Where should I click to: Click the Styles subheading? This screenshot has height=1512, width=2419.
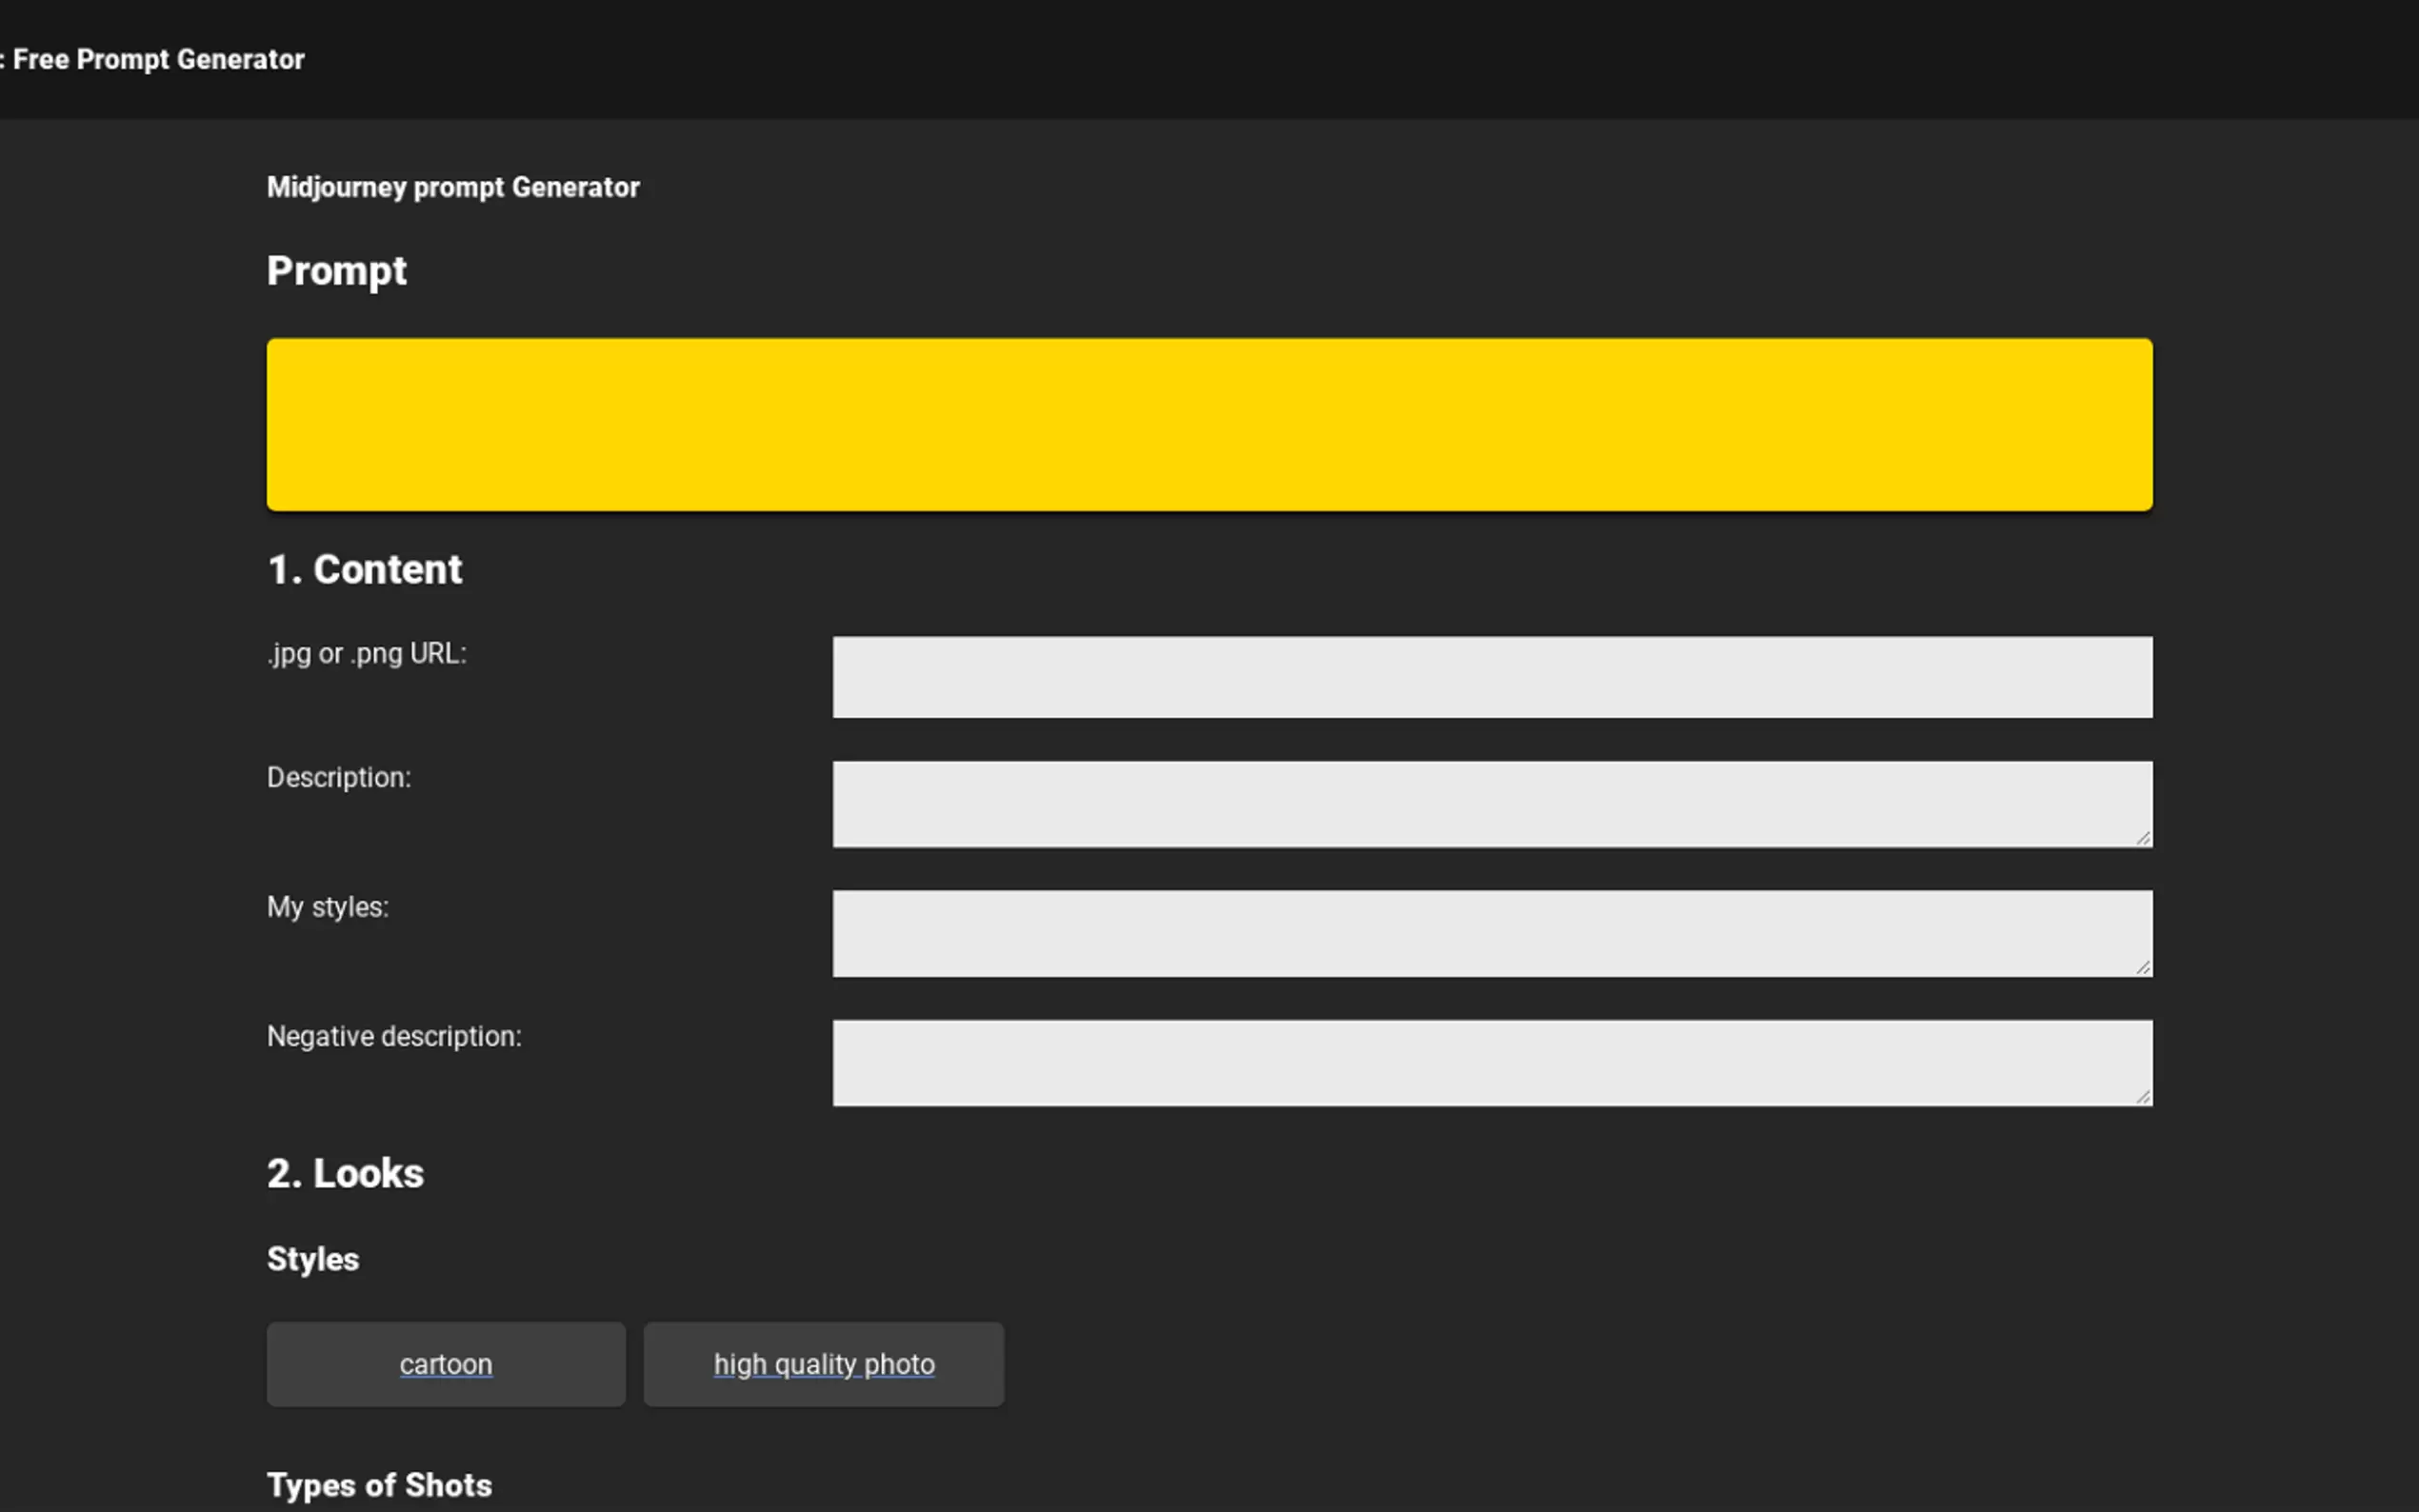[x=313, y=1259]
